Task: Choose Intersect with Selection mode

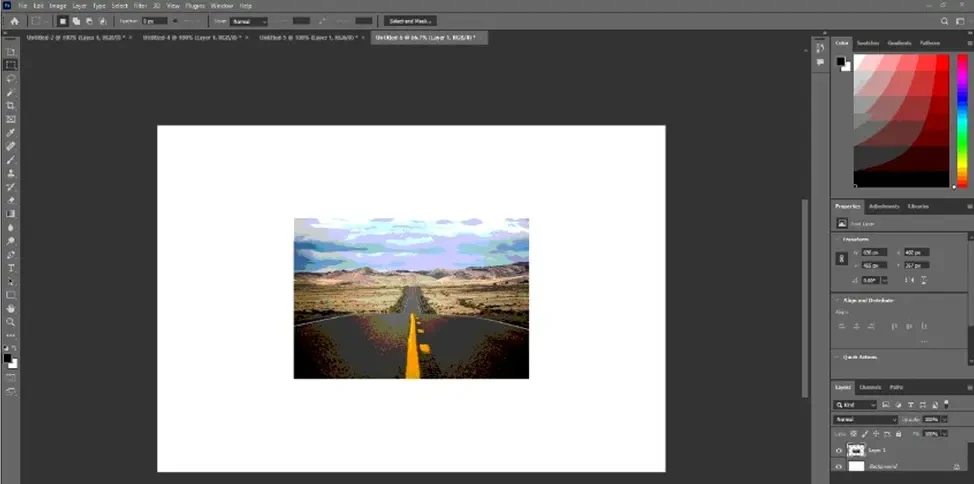Action: click(103, 21)
